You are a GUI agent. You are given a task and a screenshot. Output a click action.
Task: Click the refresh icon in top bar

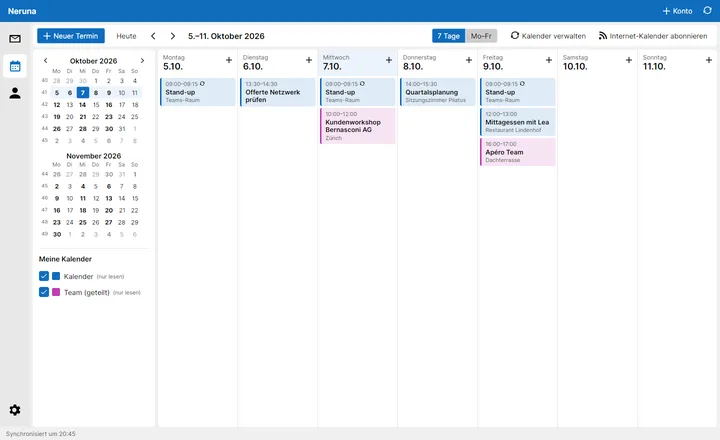[x=707, y=11]
